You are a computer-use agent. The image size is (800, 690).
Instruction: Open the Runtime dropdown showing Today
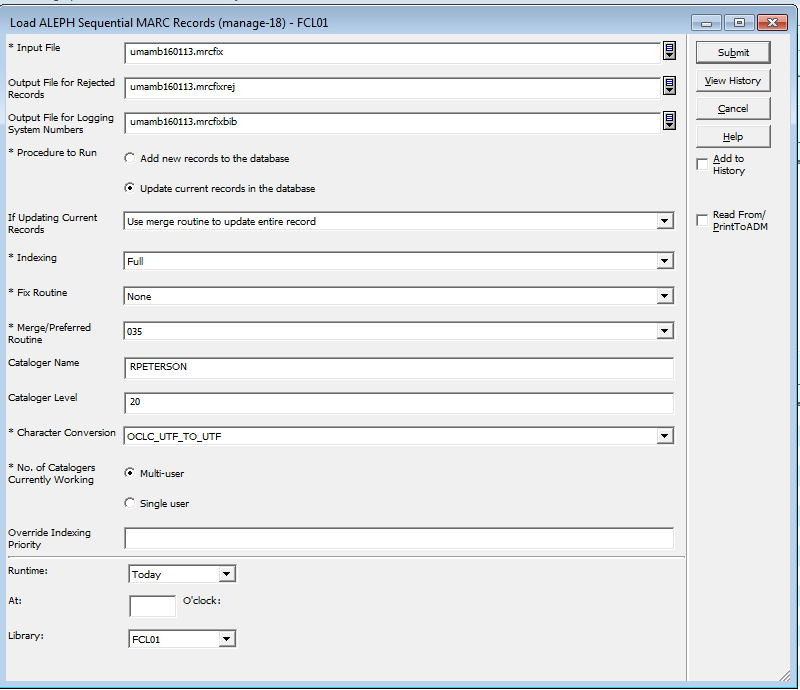(x=227, y=574)
